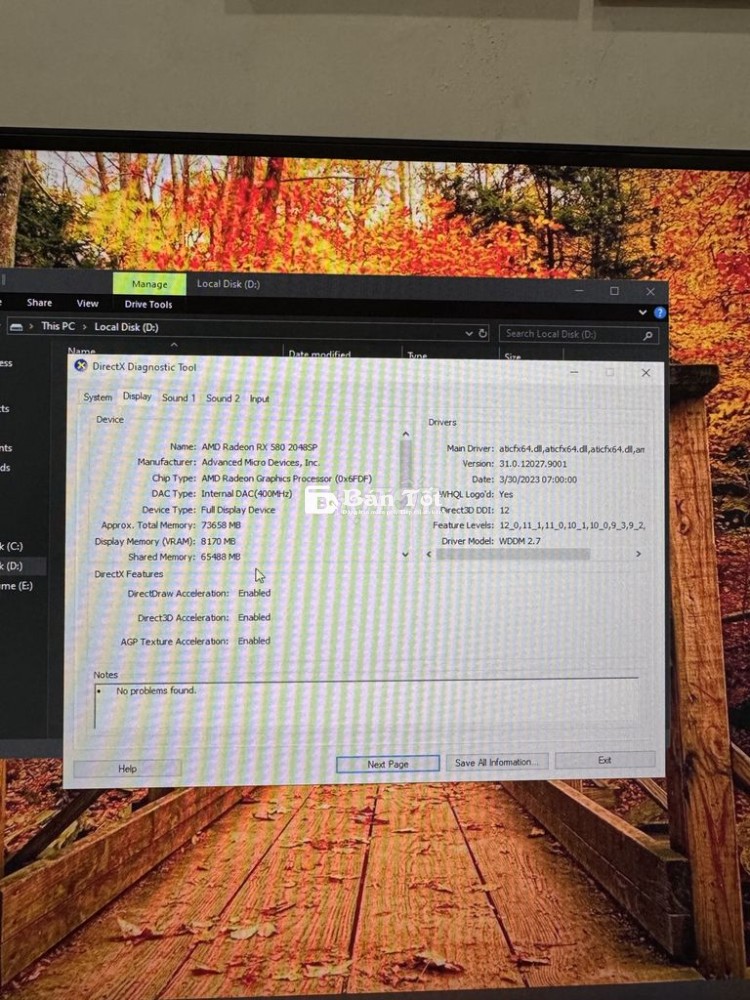Click DirectDraw Acceleration Enabled value
Screen dimensions: 750x1000
click(254, 593)
